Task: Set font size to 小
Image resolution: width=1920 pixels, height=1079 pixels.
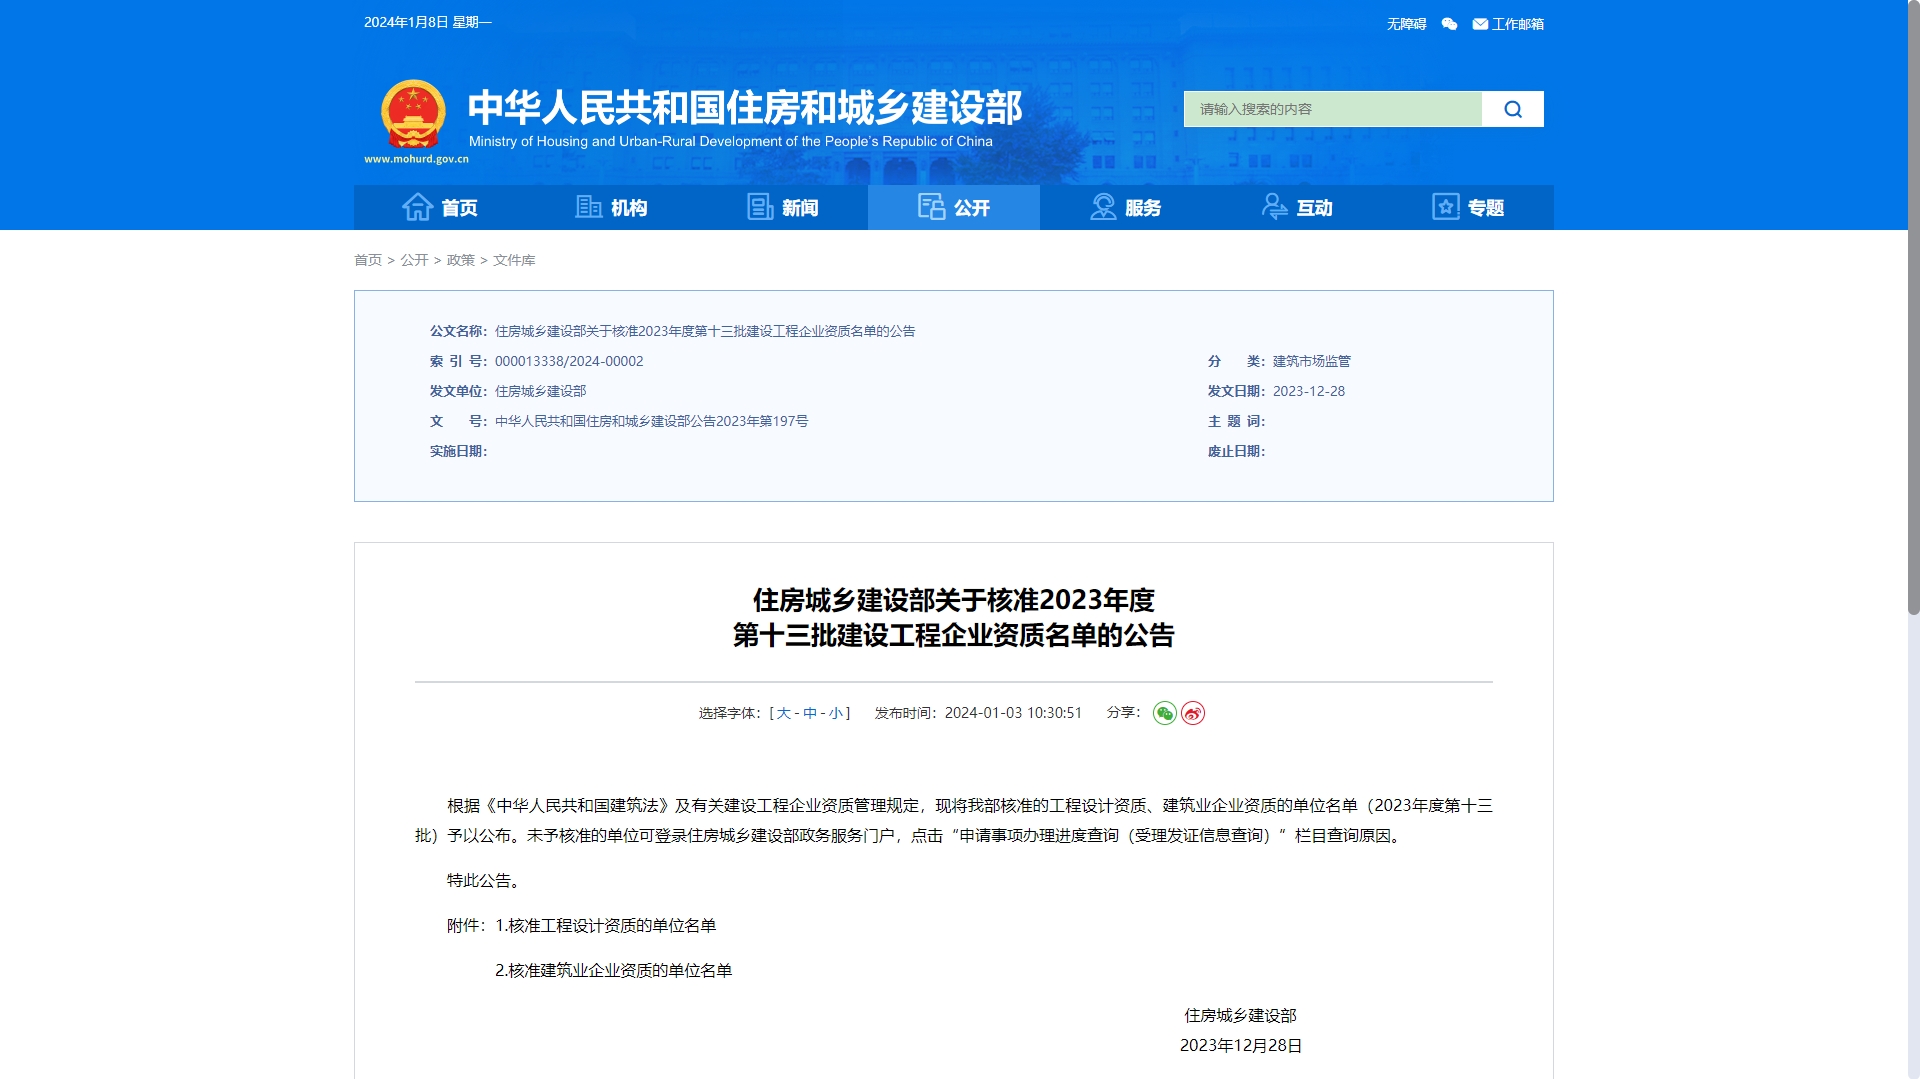Action: [x=836, y=713]
